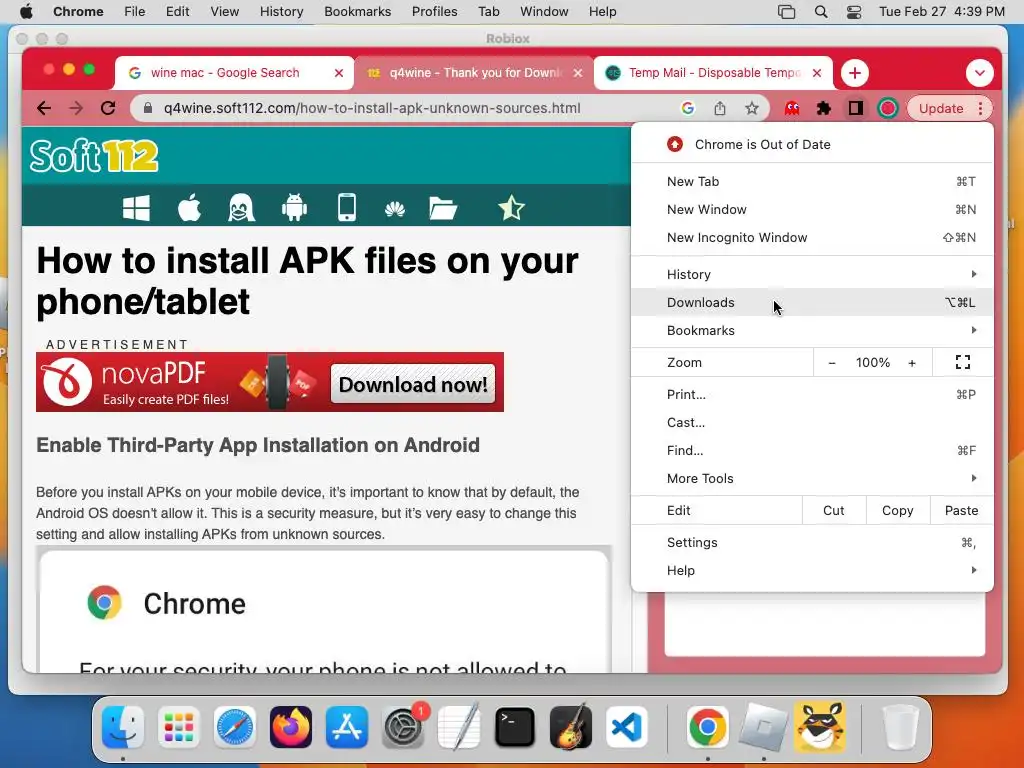Close the Temp Mail tab
Screen dimensions: 1024x768
[817, 73]
